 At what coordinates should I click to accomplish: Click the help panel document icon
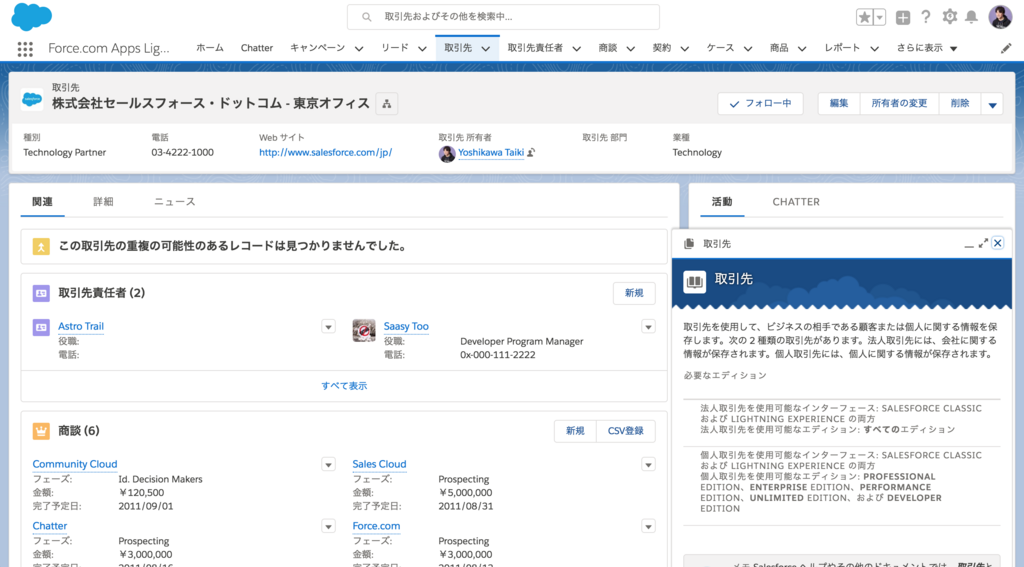[x=688, y=244]
